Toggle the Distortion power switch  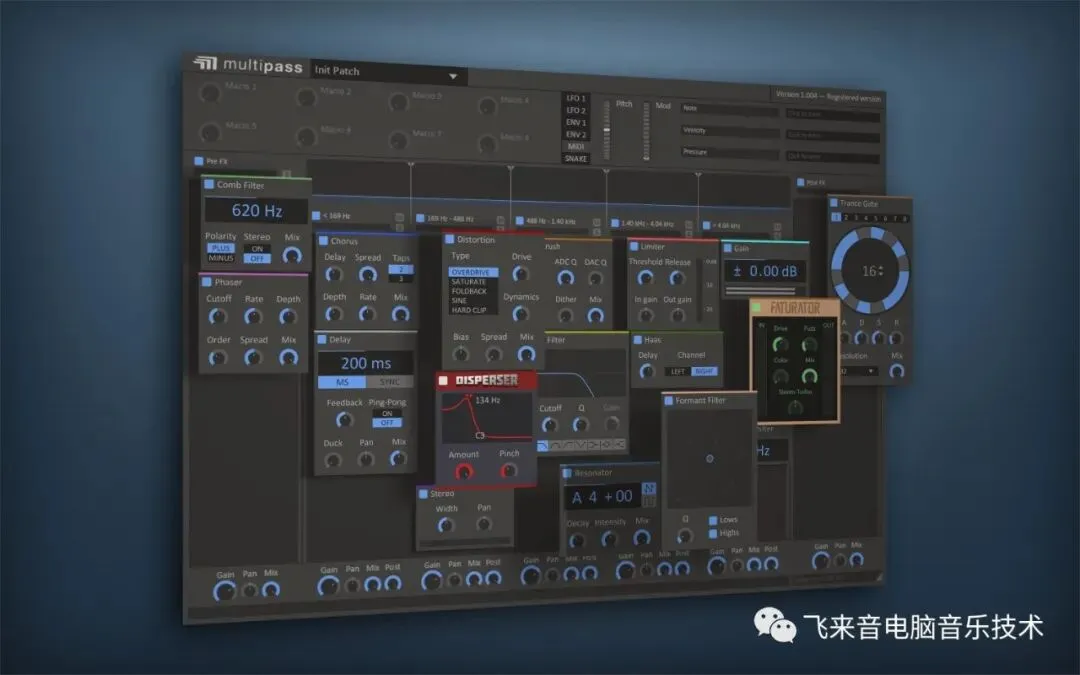point(450,239)
